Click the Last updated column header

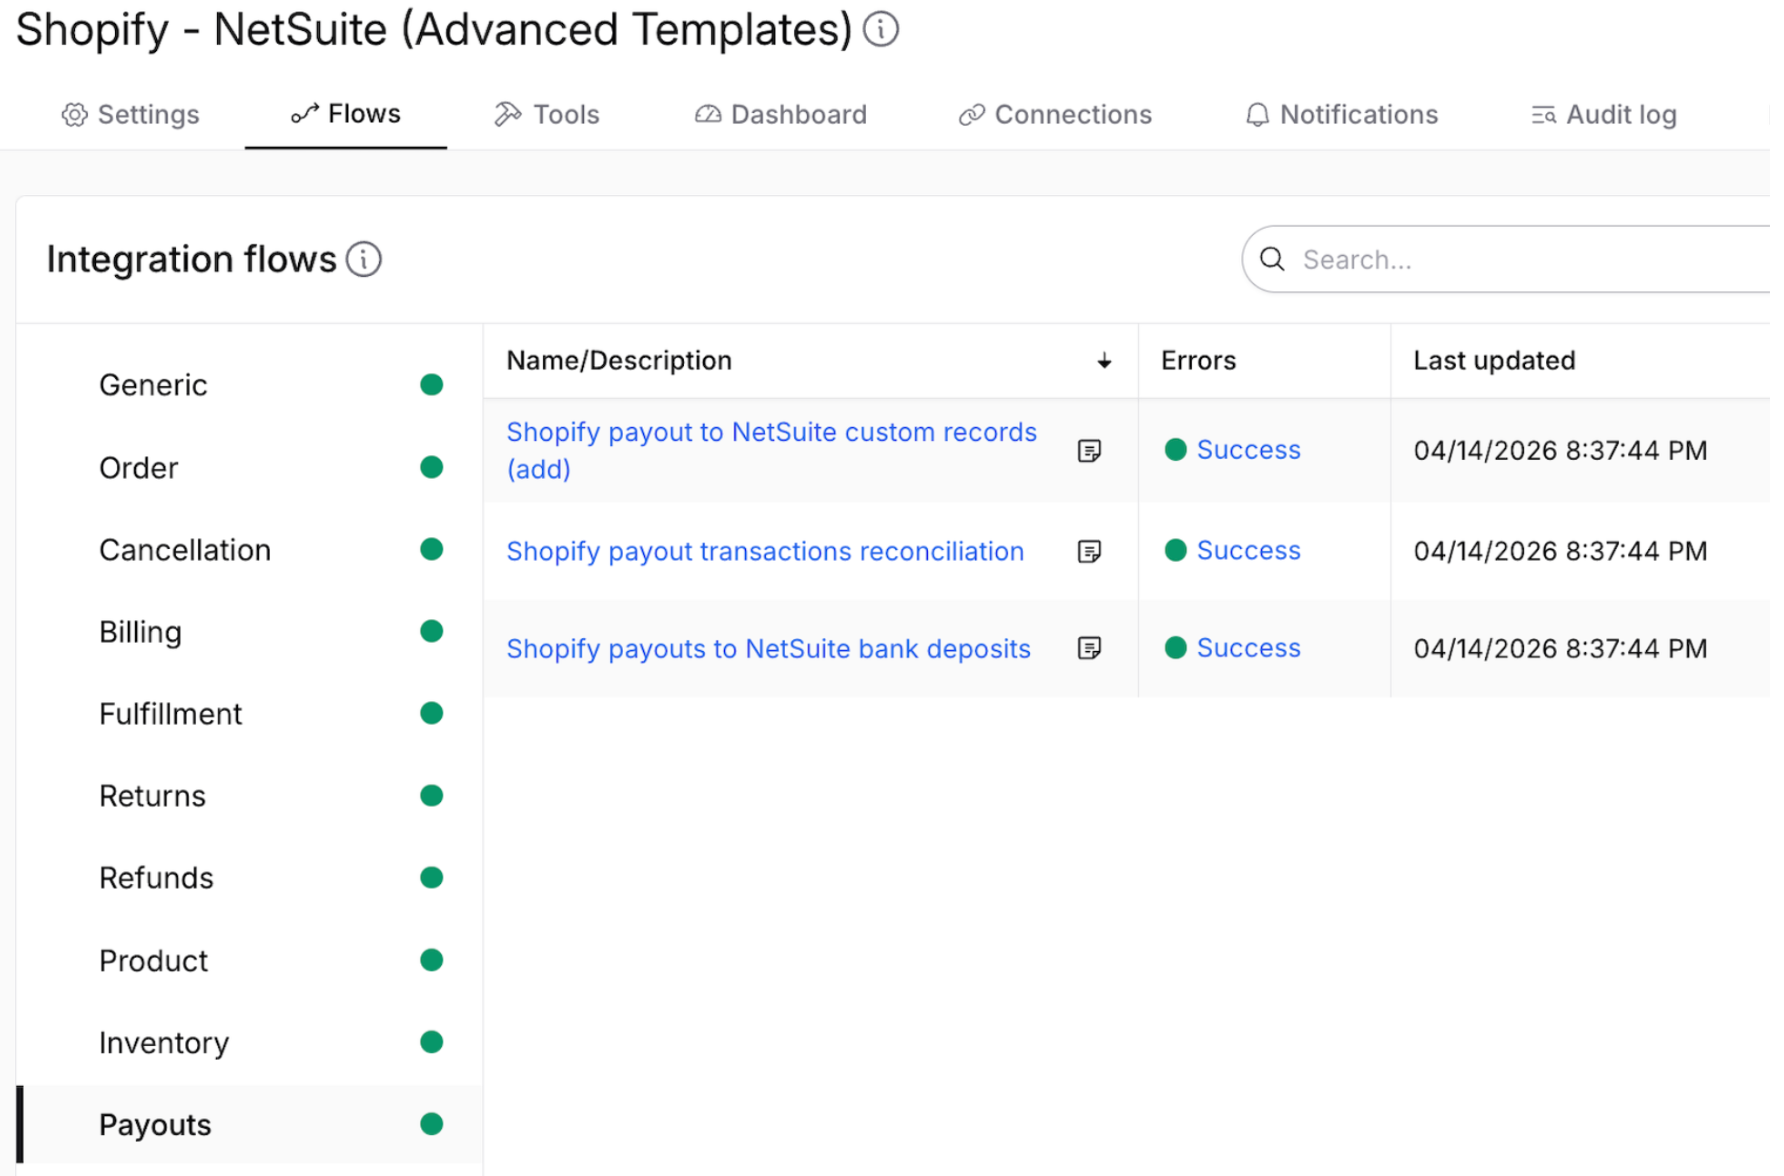[x=1494, y=361]
